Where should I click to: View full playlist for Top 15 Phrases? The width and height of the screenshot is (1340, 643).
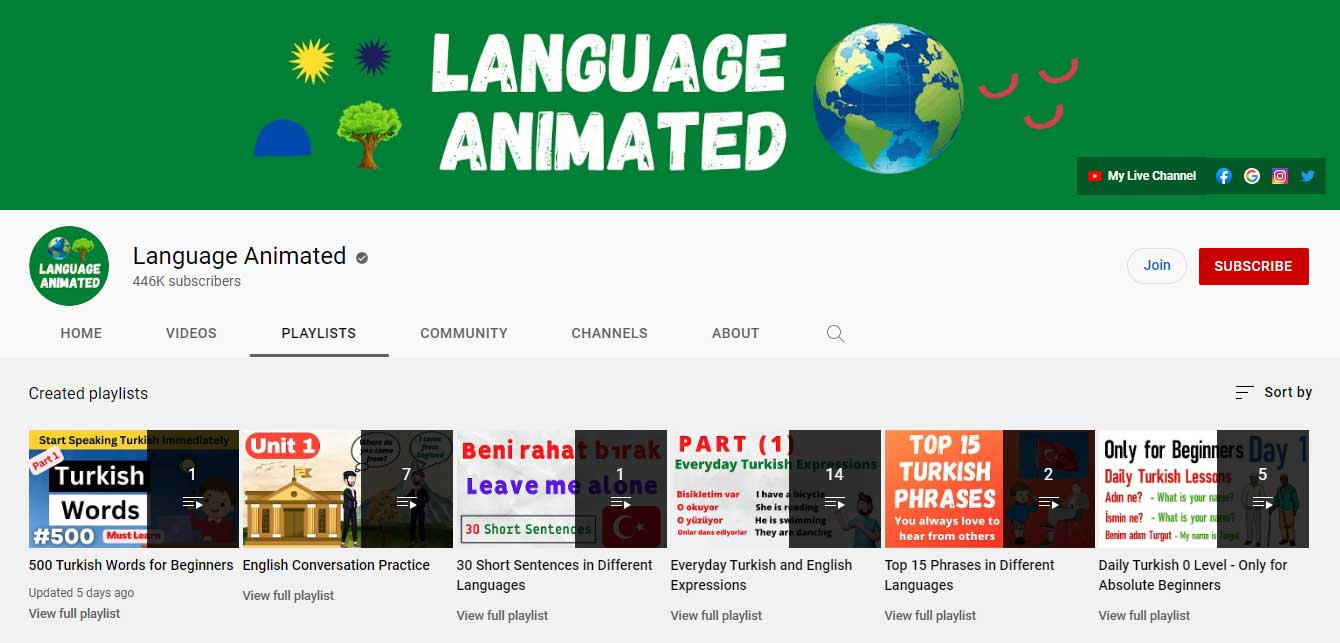pyautogui.click(x=930, y=615)
